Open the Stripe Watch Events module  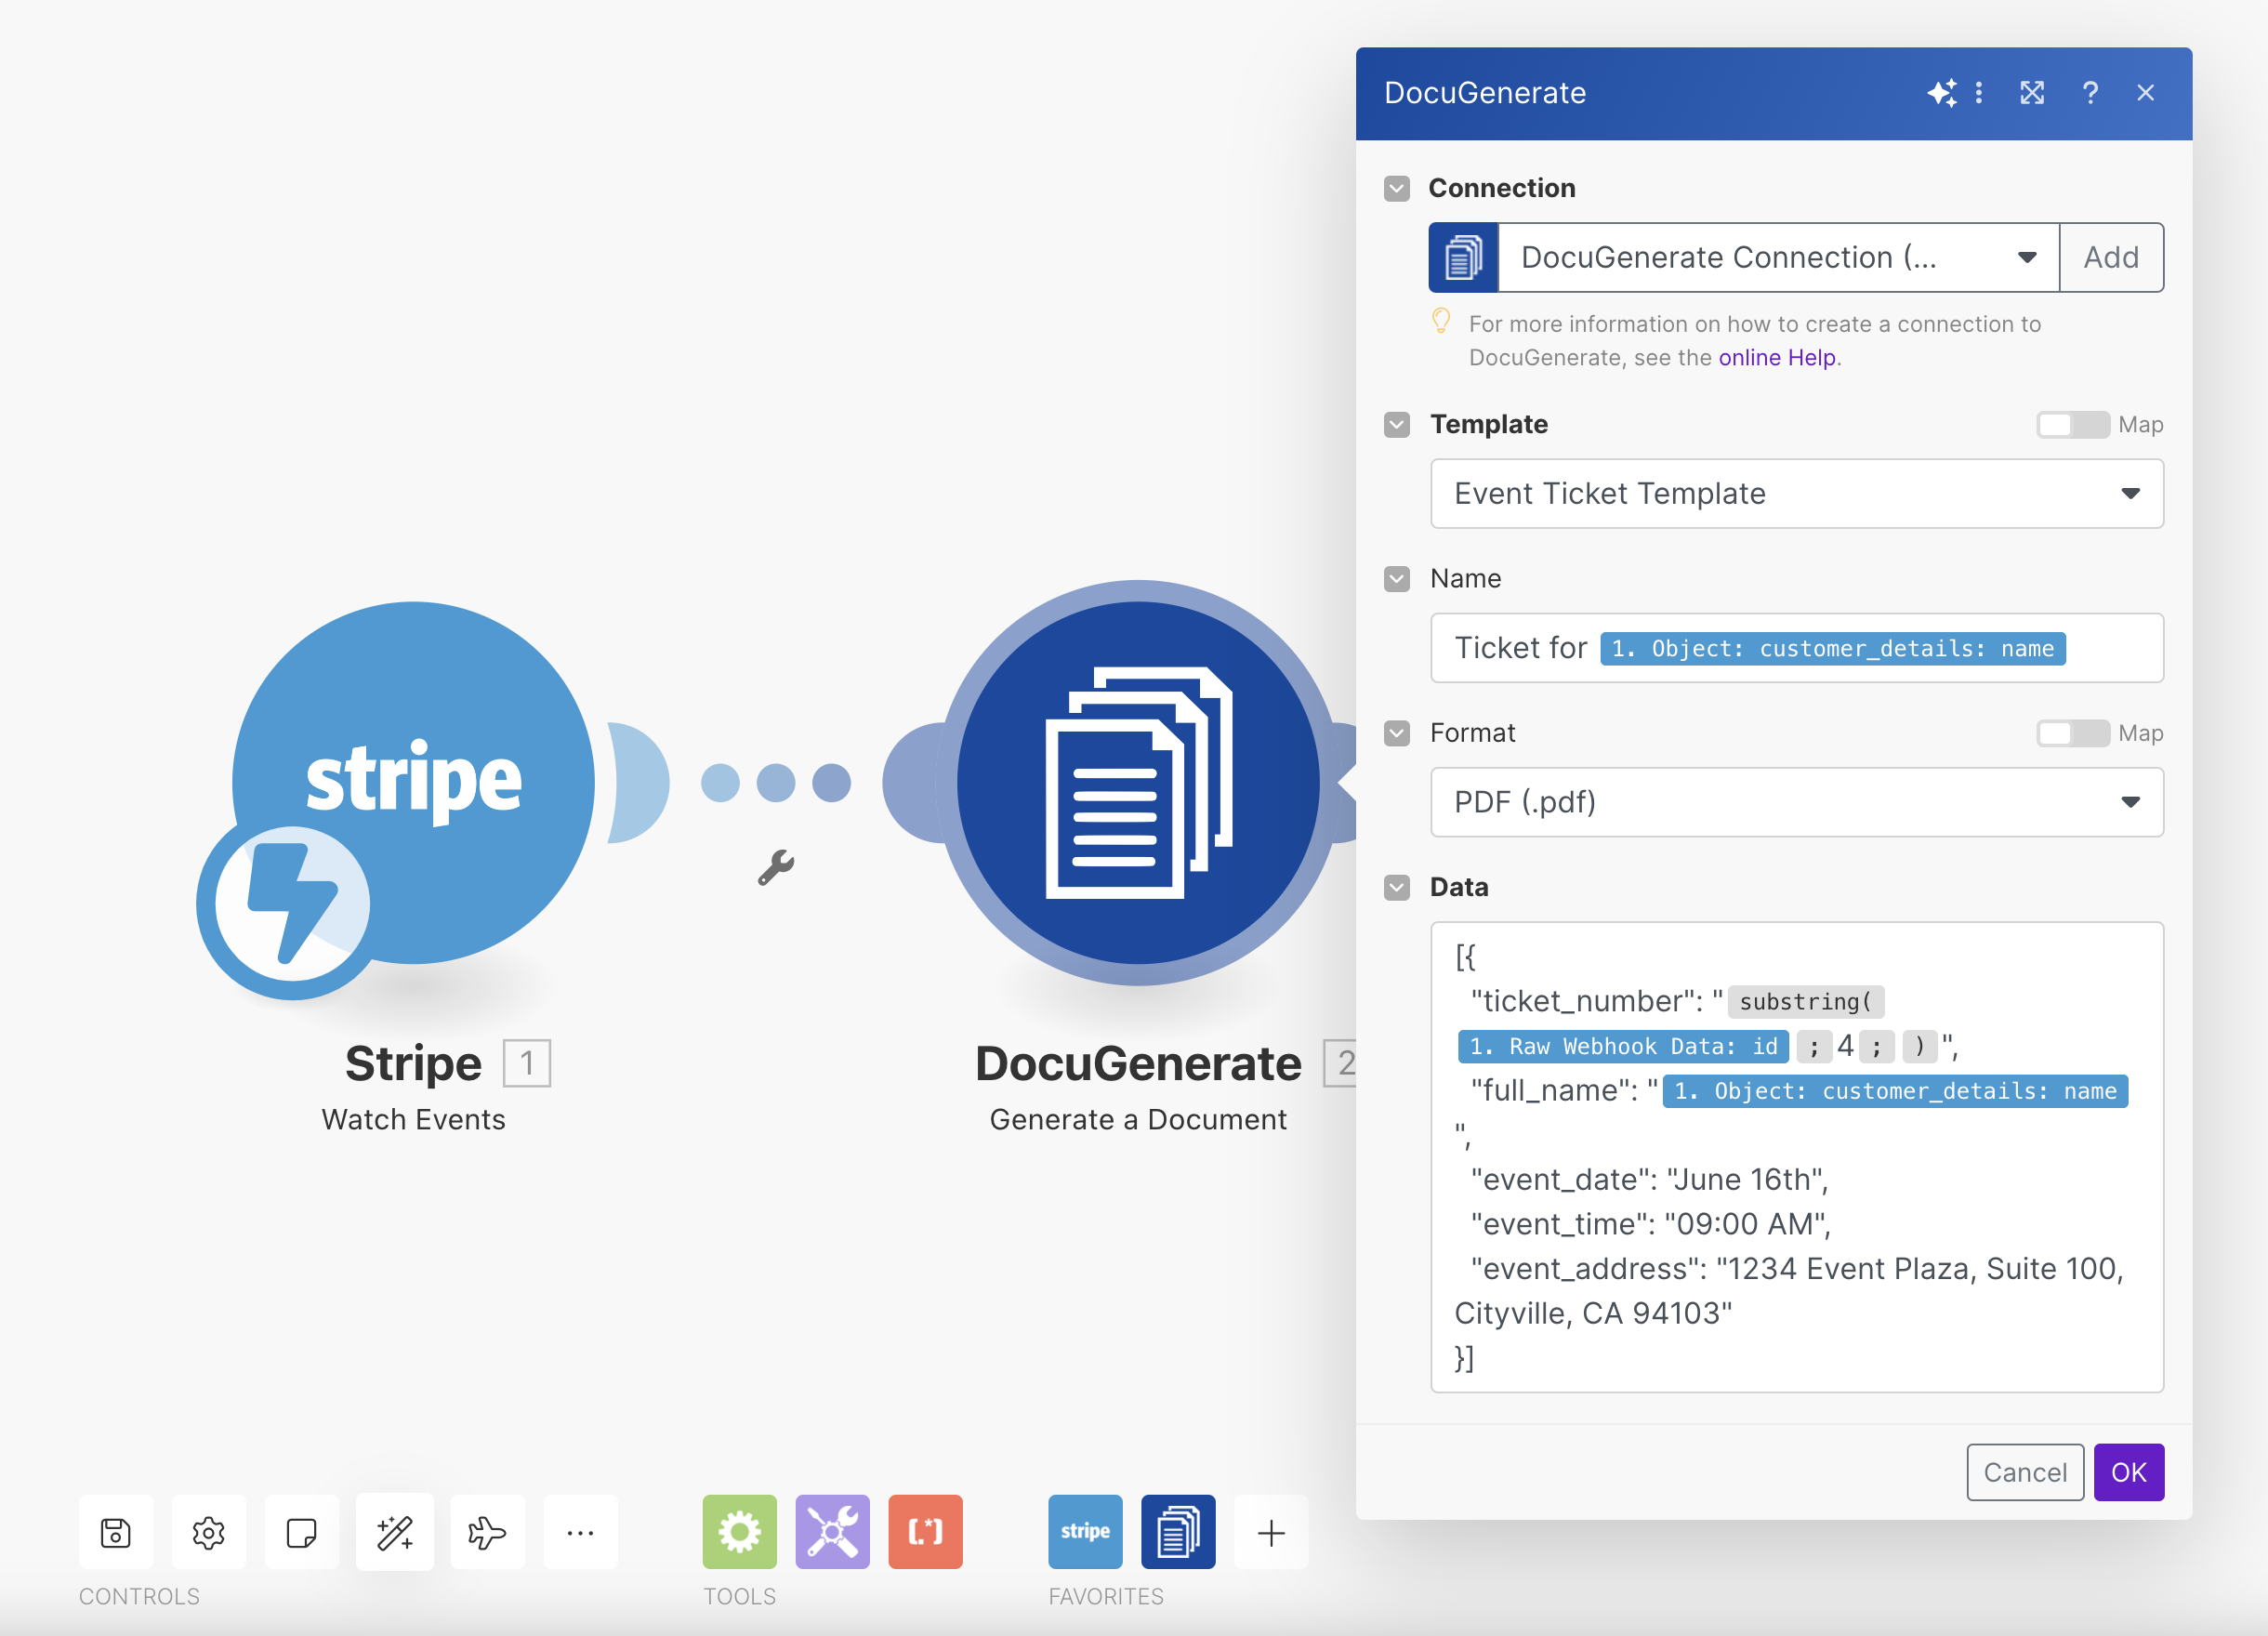point(414,782)
